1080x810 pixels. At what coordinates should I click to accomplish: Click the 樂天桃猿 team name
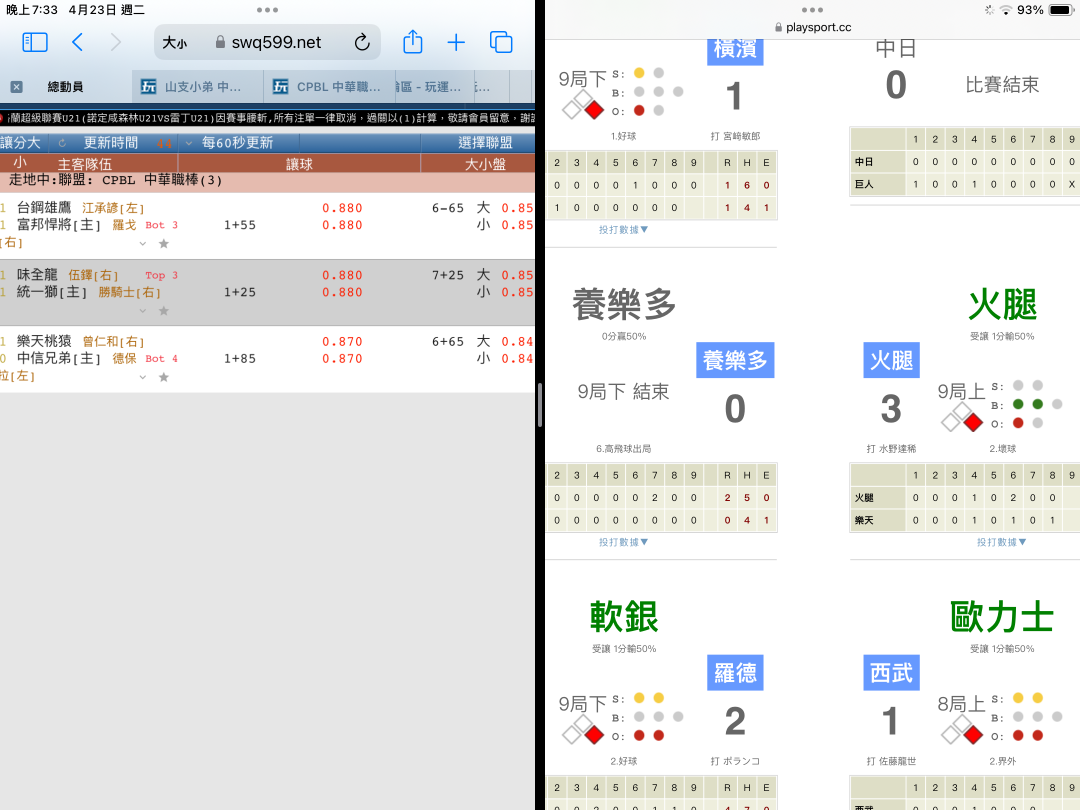point(44,341)
